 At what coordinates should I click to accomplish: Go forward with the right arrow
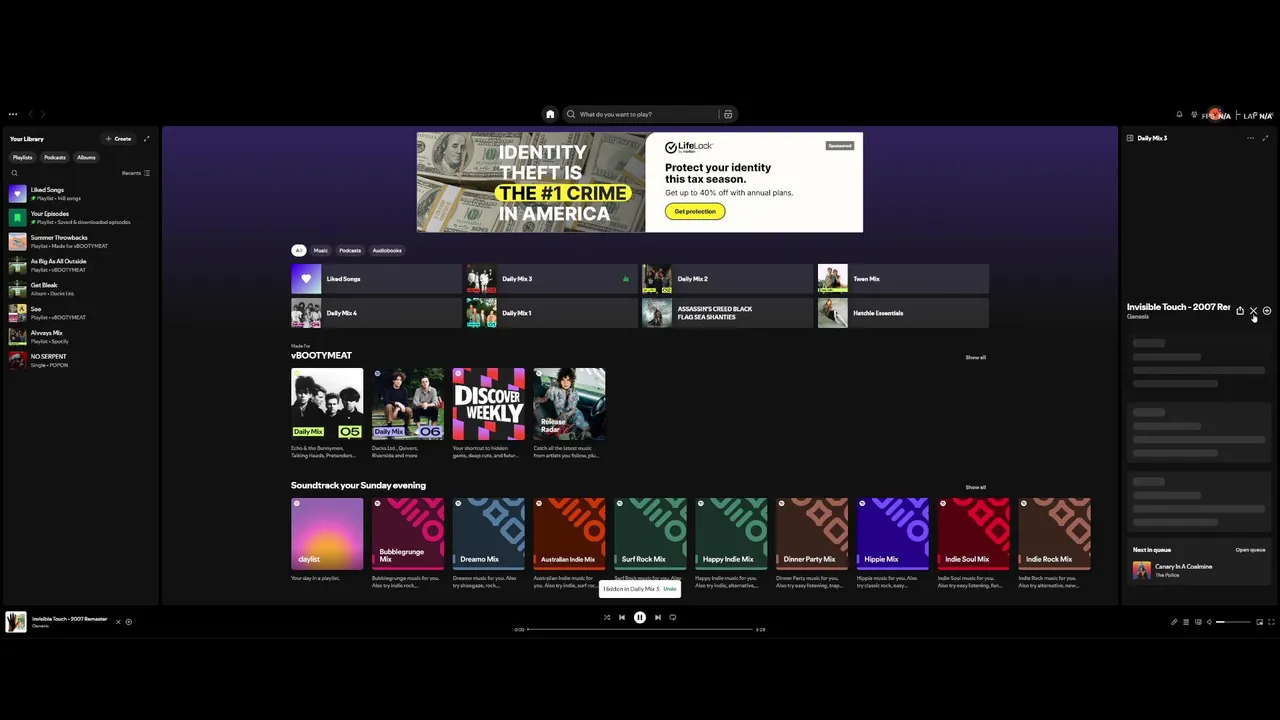(x=43, y=114)
